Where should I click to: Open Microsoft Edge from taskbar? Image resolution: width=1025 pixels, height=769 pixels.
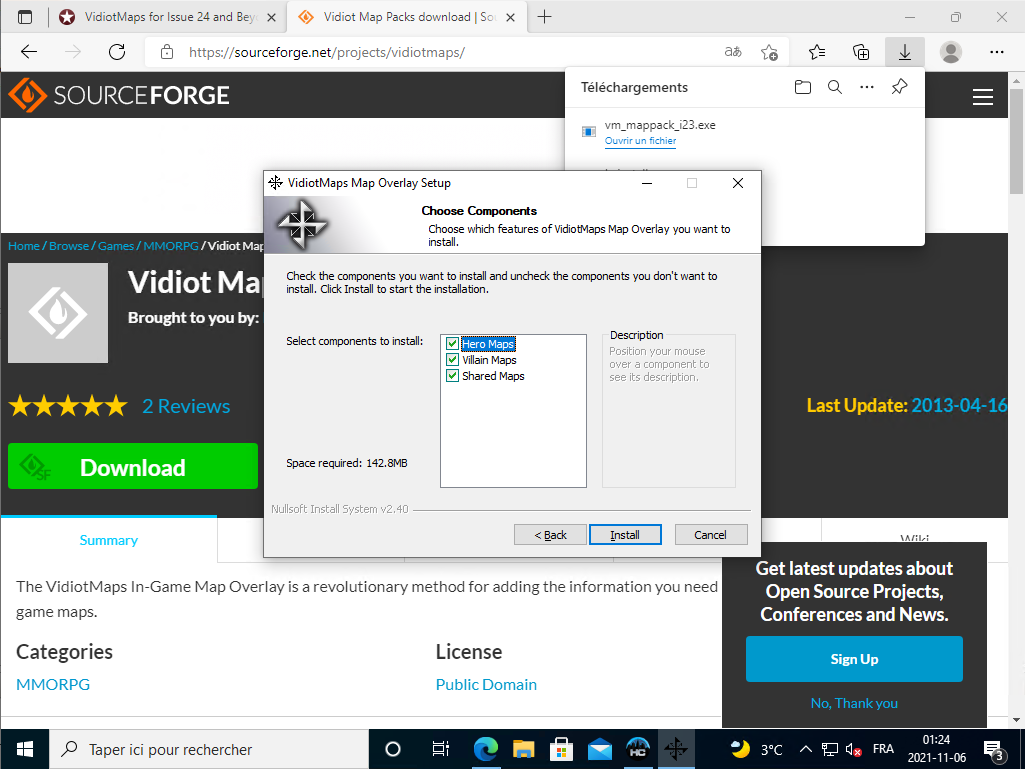click(x=486, y=749)
